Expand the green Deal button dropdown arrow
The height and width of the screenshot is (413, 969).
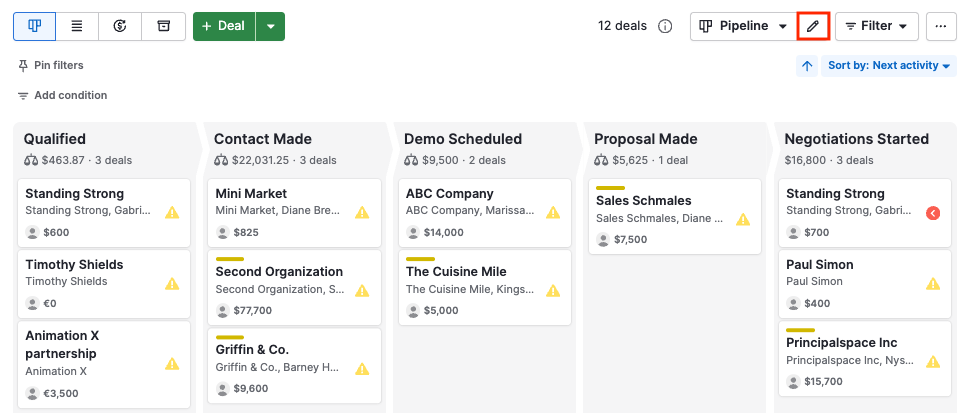pyautogui.click(x=270, y=26)
